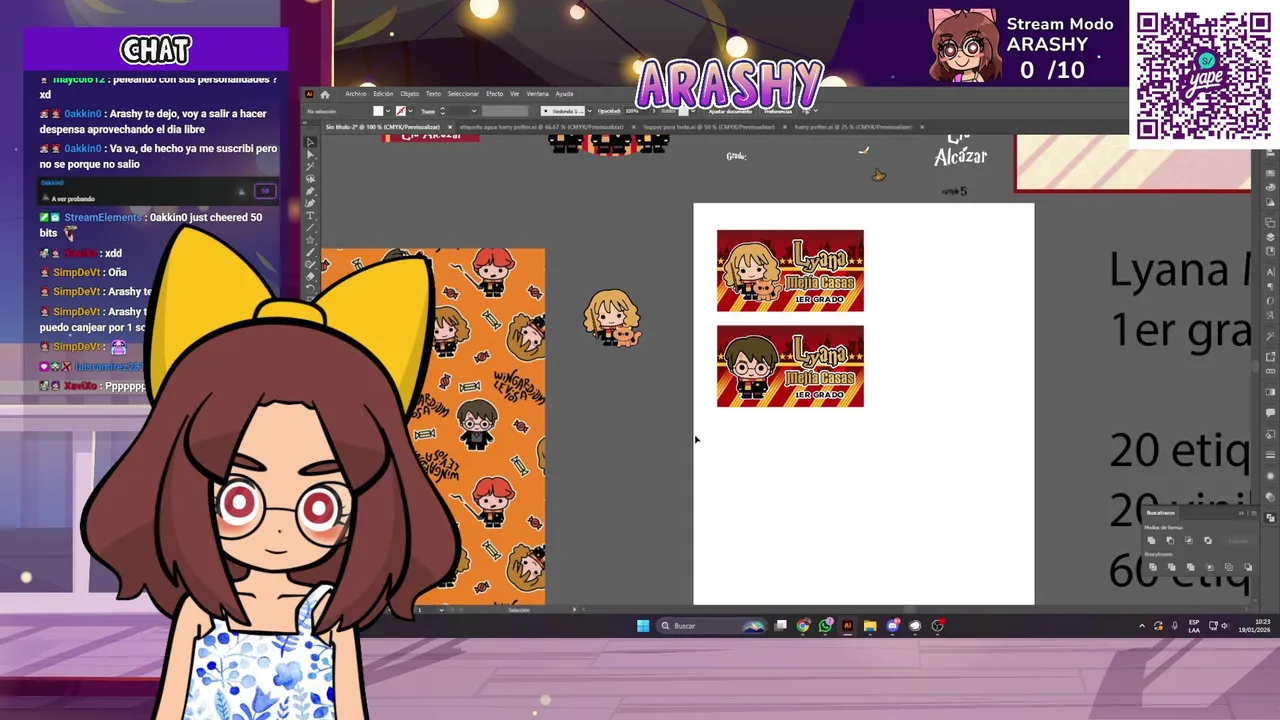1280x720 pixels.
Task: Click the Preferencias button
Action: pyautogui.click(x=777, y=111)
